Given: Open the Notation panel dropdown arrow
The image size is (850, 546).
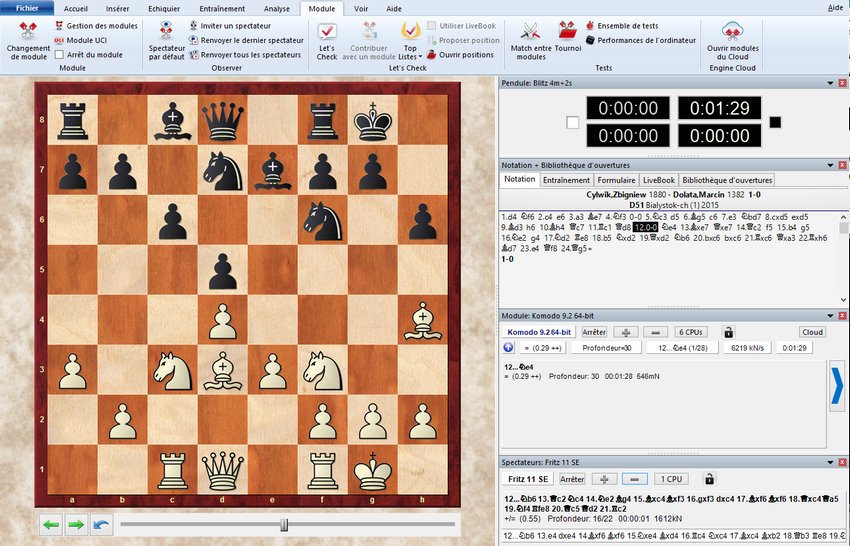Looking at the screenshot, I should point(829,164).
